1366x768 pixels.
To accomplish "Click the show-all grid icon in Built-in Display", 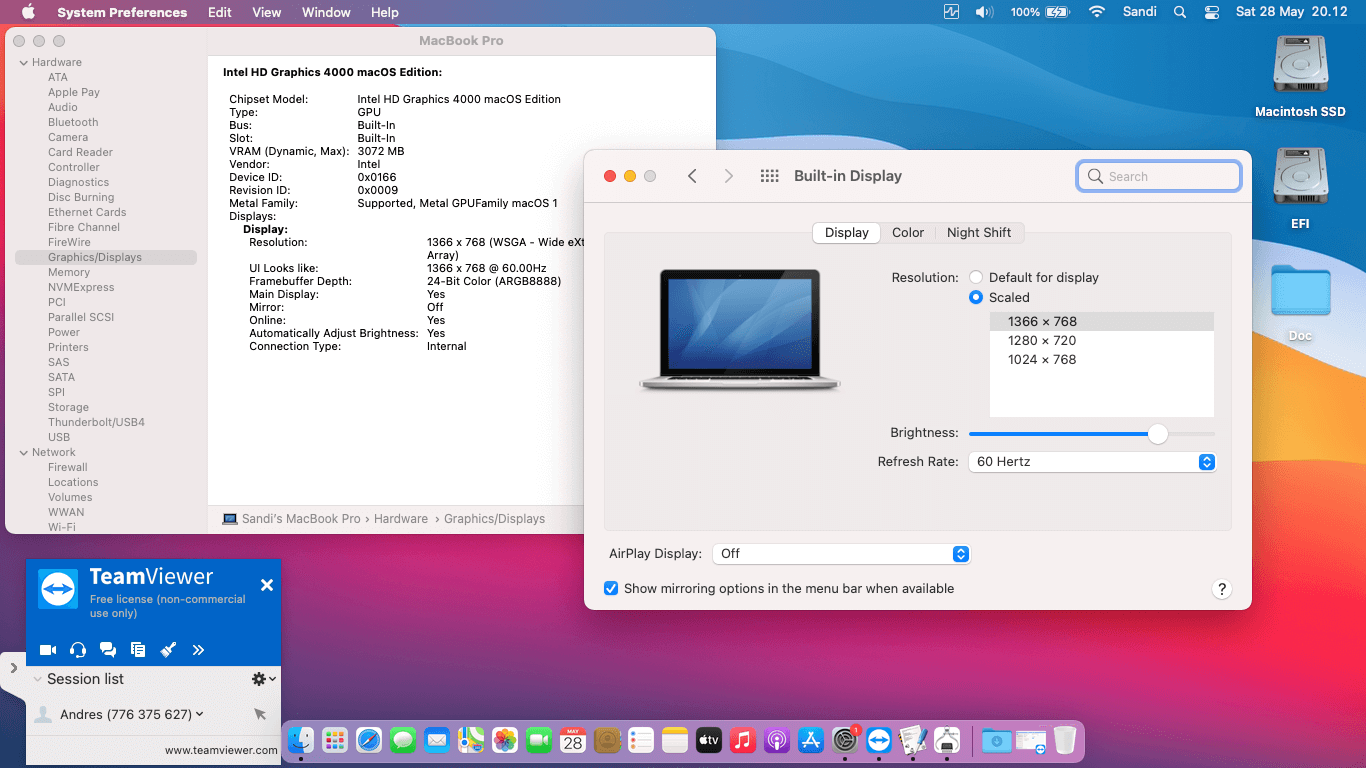I will [x=769, y=176].
